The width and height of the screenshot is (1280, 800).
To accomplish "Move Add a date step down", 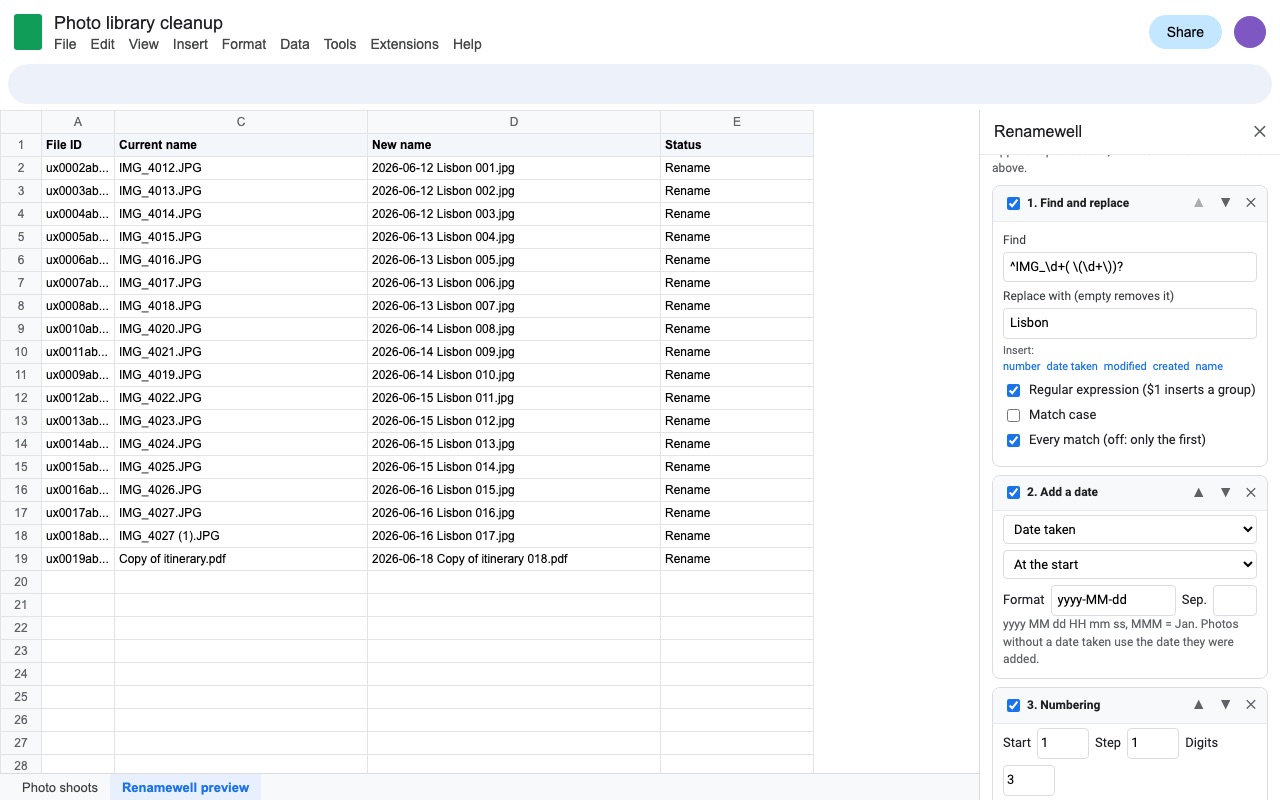I will point(1225,492).
